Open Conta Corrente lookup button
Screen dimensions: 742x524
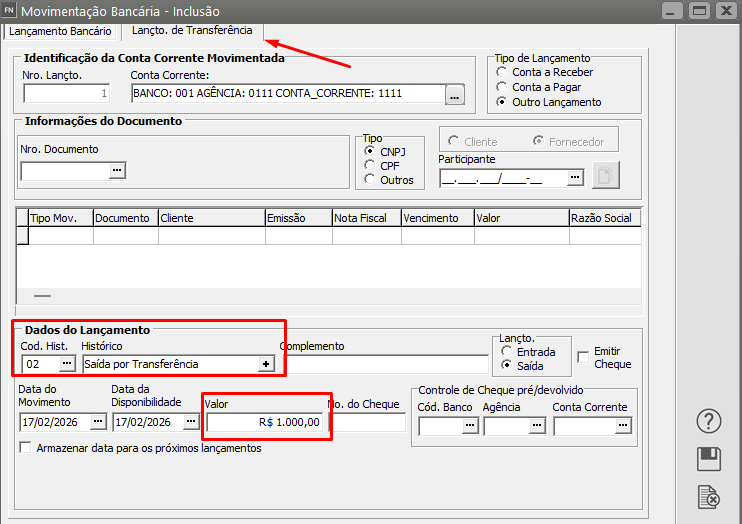coord(455,95)
